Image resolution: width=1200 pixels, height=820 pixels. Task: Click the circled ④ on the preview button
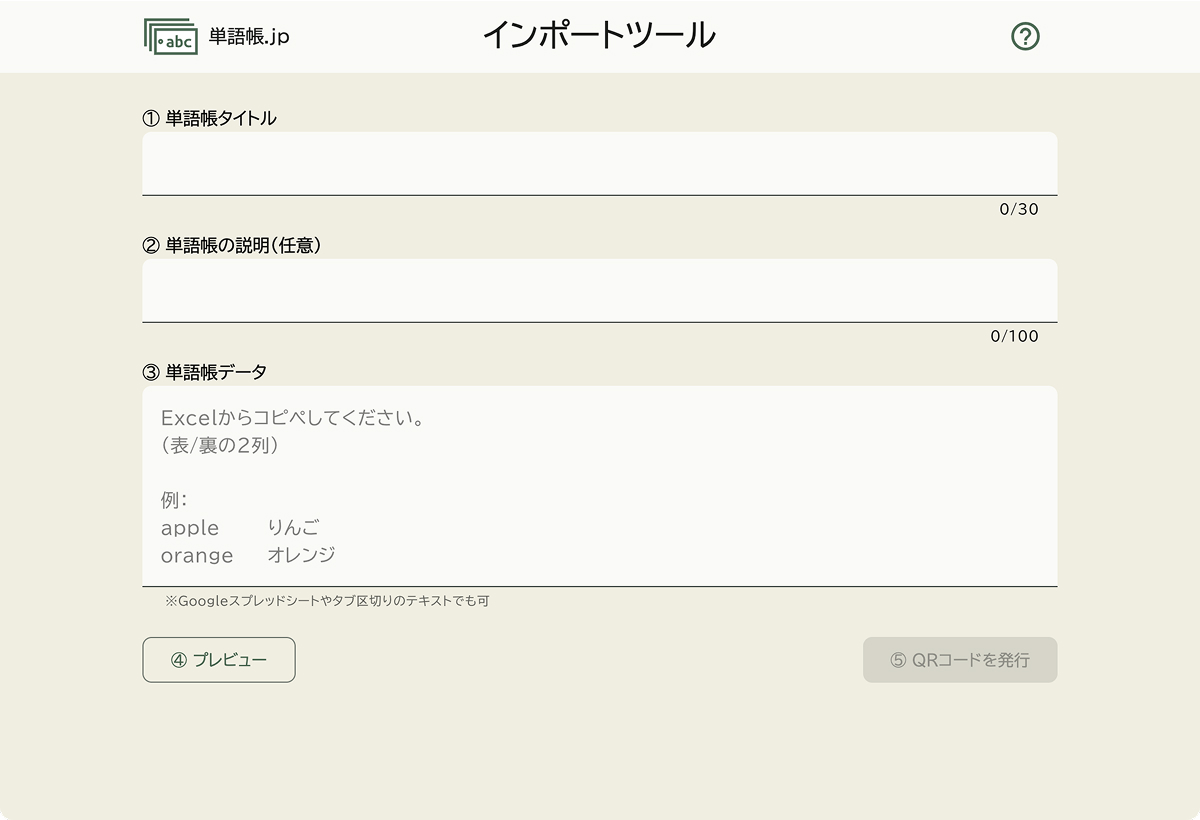point(179,660)
